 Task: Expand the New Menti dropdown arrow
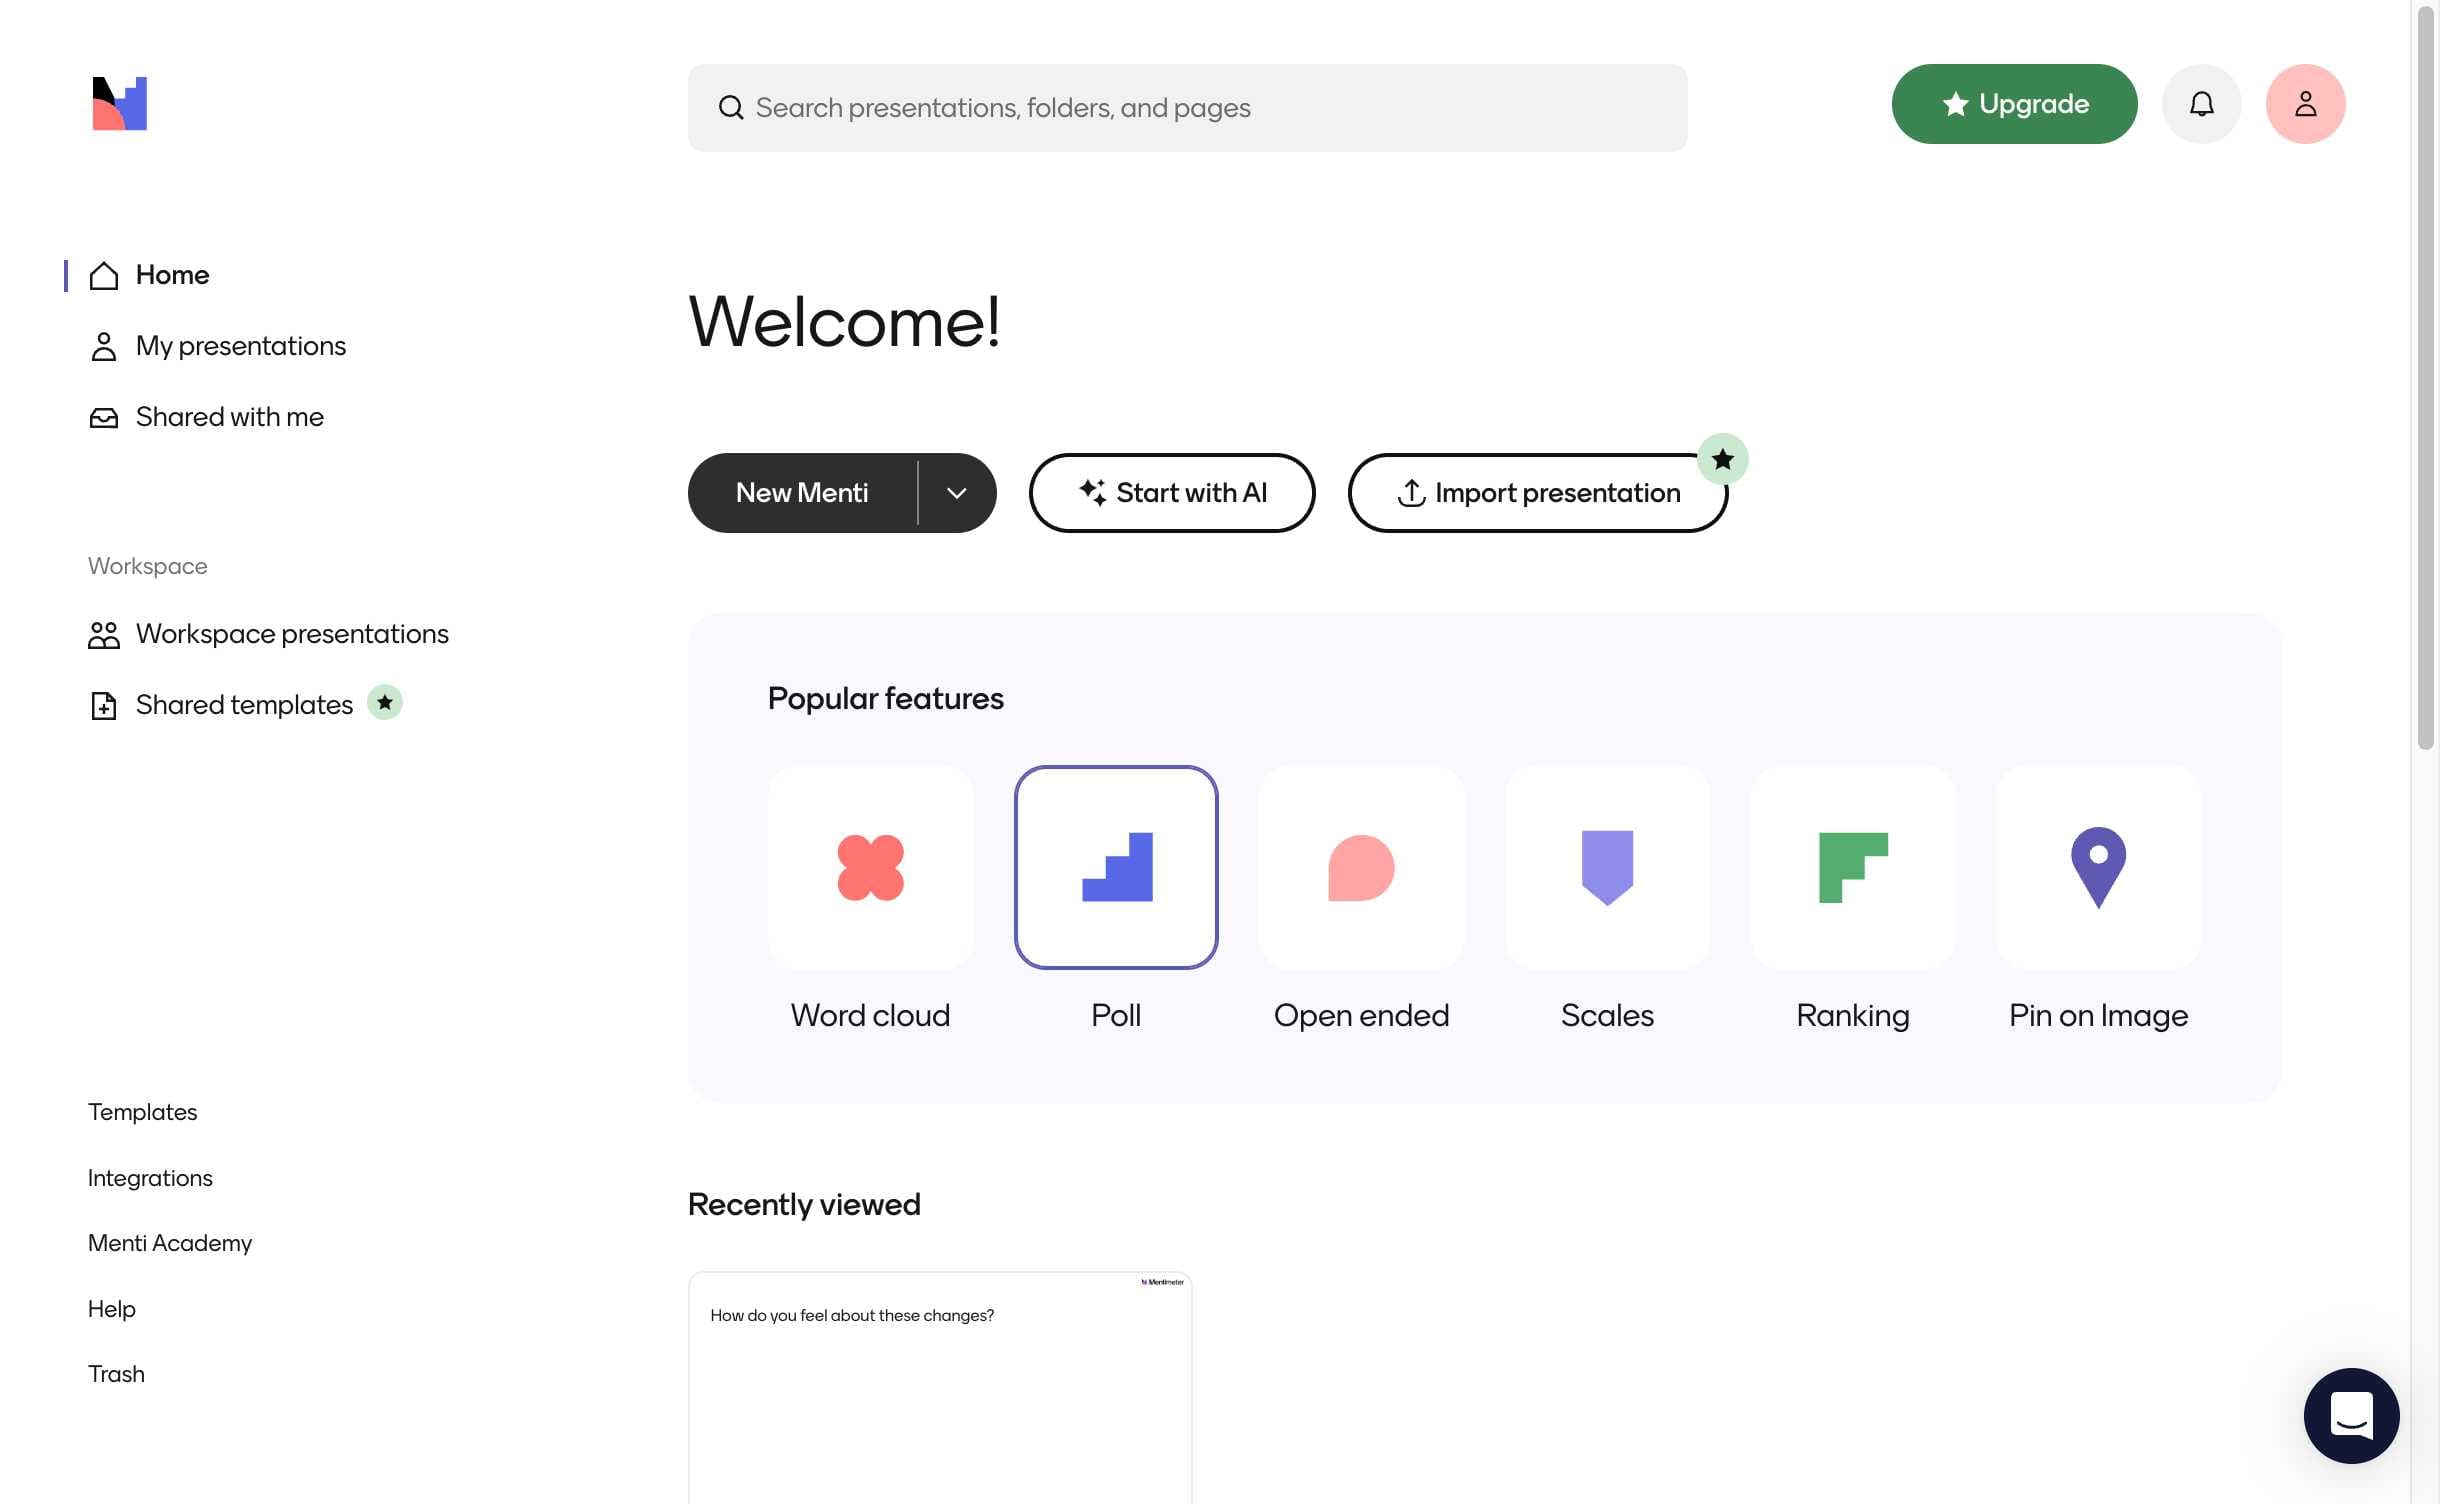[957, 493]
